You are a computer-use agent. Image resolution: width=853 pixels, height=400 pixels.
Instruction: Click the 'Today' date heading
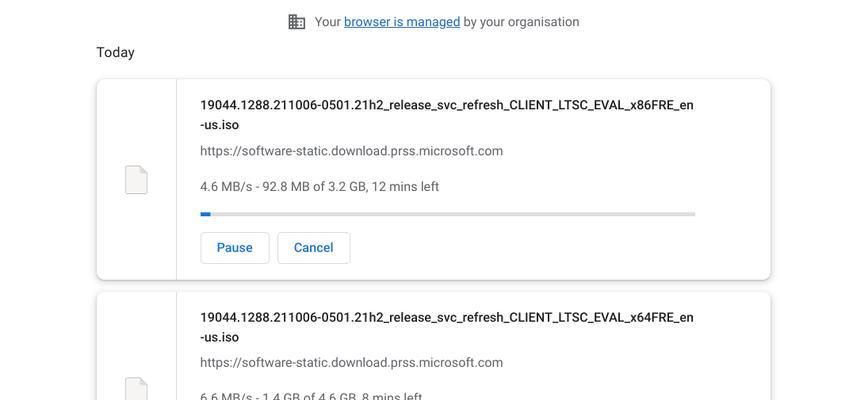coord(115,52)
